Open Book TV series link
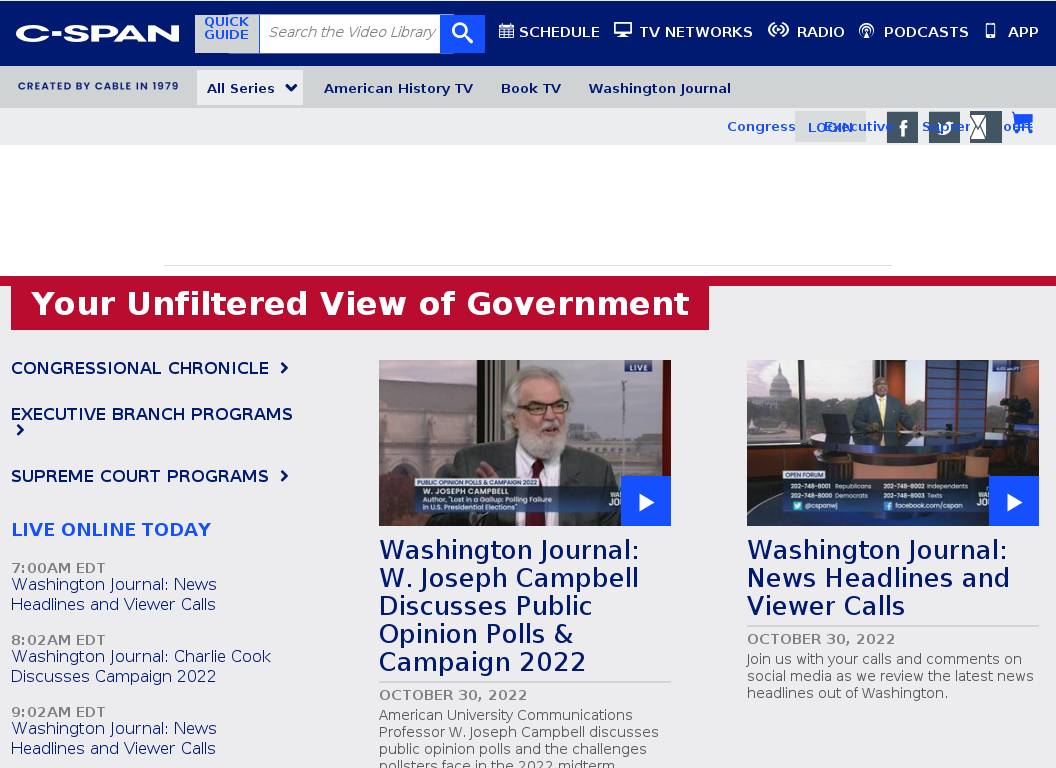The image size is (1056, 768). (x=531, y=88)
